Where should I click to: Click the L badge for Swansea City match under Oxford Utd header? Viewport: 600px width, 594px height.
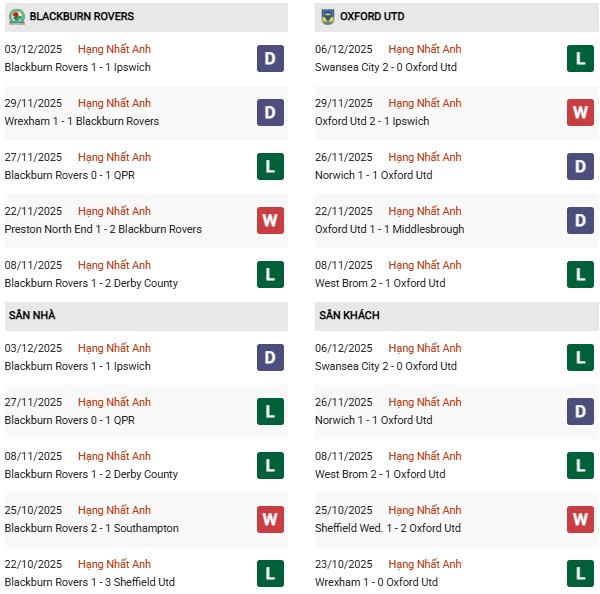(x=580, y=58)
